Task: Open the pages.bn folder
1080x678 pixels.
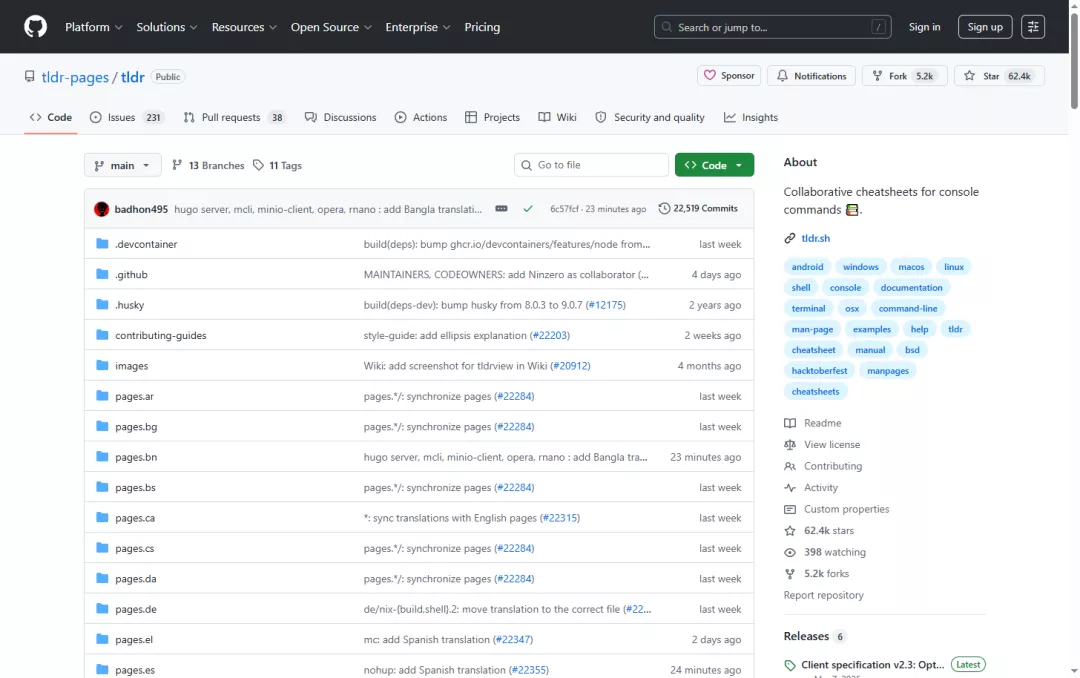Action: point(136,457)
